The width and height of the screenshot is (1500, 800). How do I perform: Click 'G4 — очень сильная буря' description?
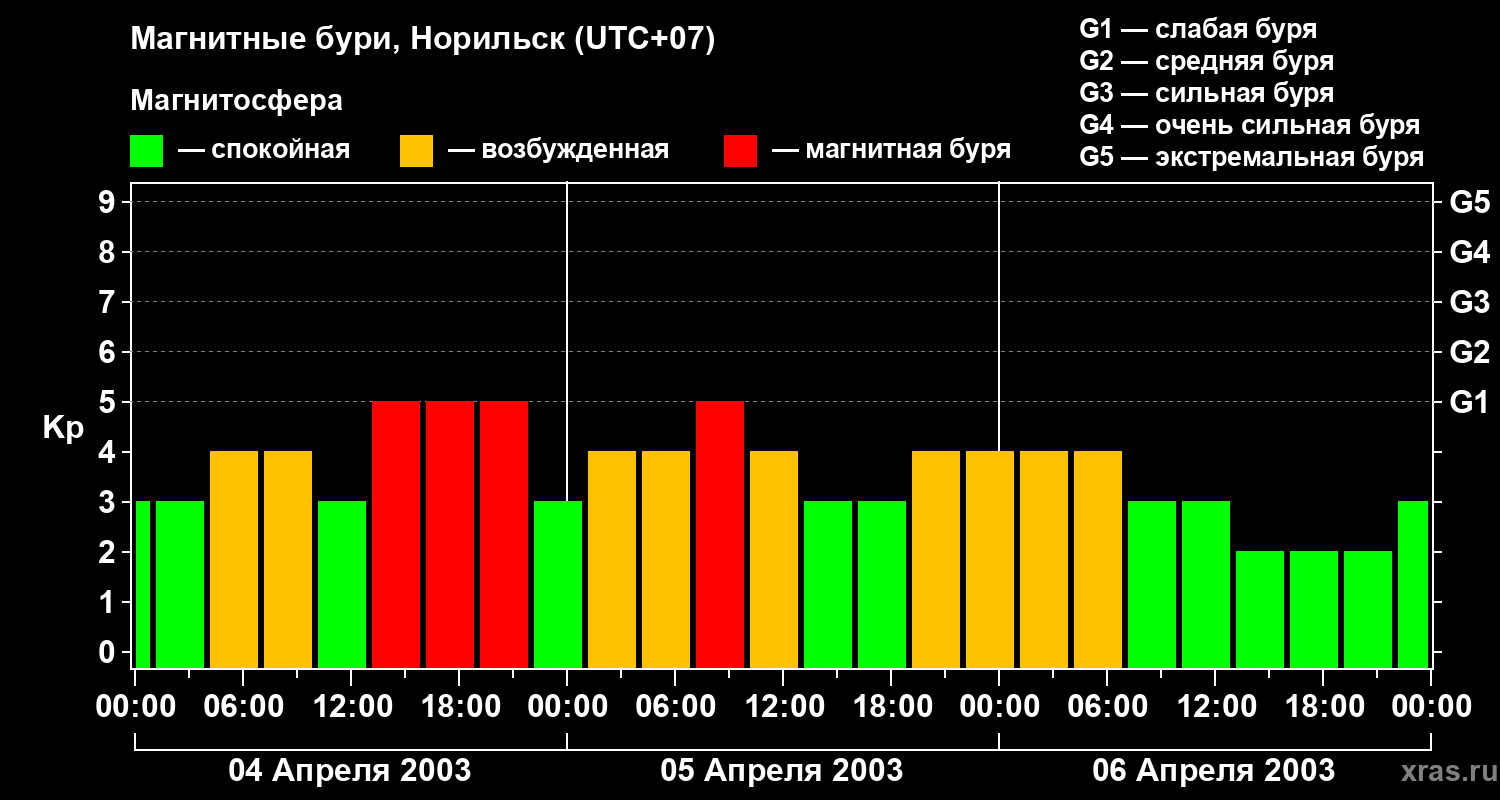pos(1250,125)
